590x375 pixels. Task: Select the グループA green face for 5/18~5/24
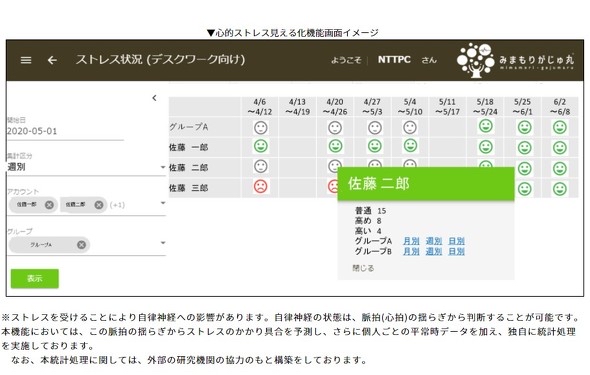click(486, 126)
